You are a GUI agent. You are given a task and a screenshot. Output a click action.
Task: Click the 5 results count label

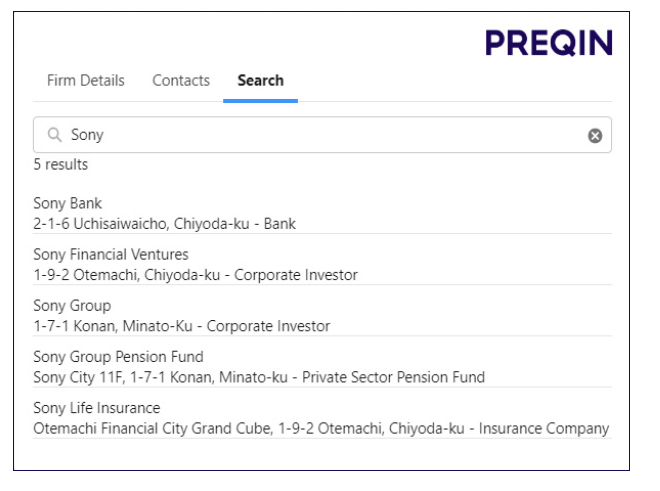tap(61, 165)
